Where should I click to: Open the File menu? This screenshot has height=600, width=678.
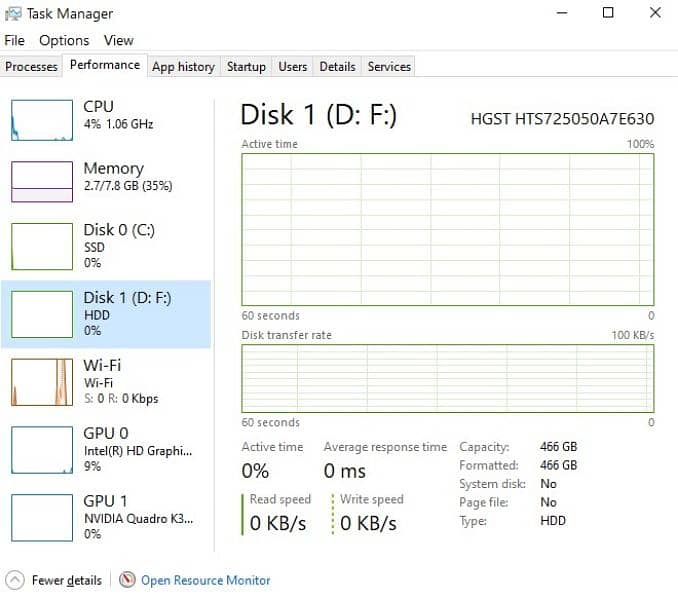pos(14,41)
